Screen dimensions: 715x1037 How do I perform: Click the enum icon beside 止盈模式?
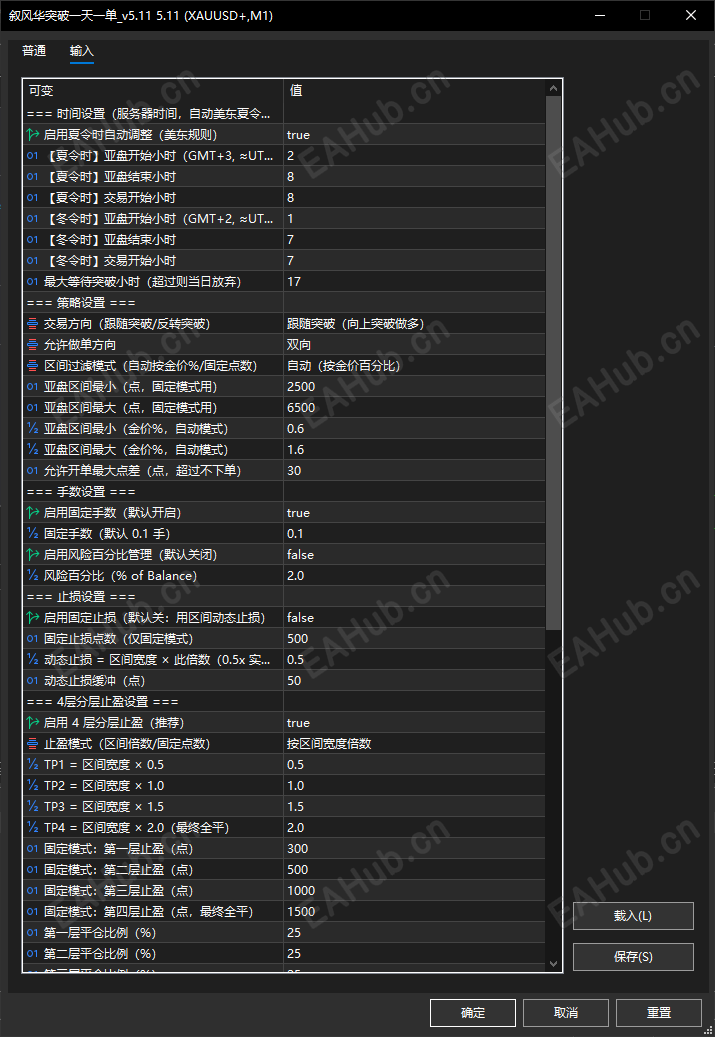pos(32,744)
